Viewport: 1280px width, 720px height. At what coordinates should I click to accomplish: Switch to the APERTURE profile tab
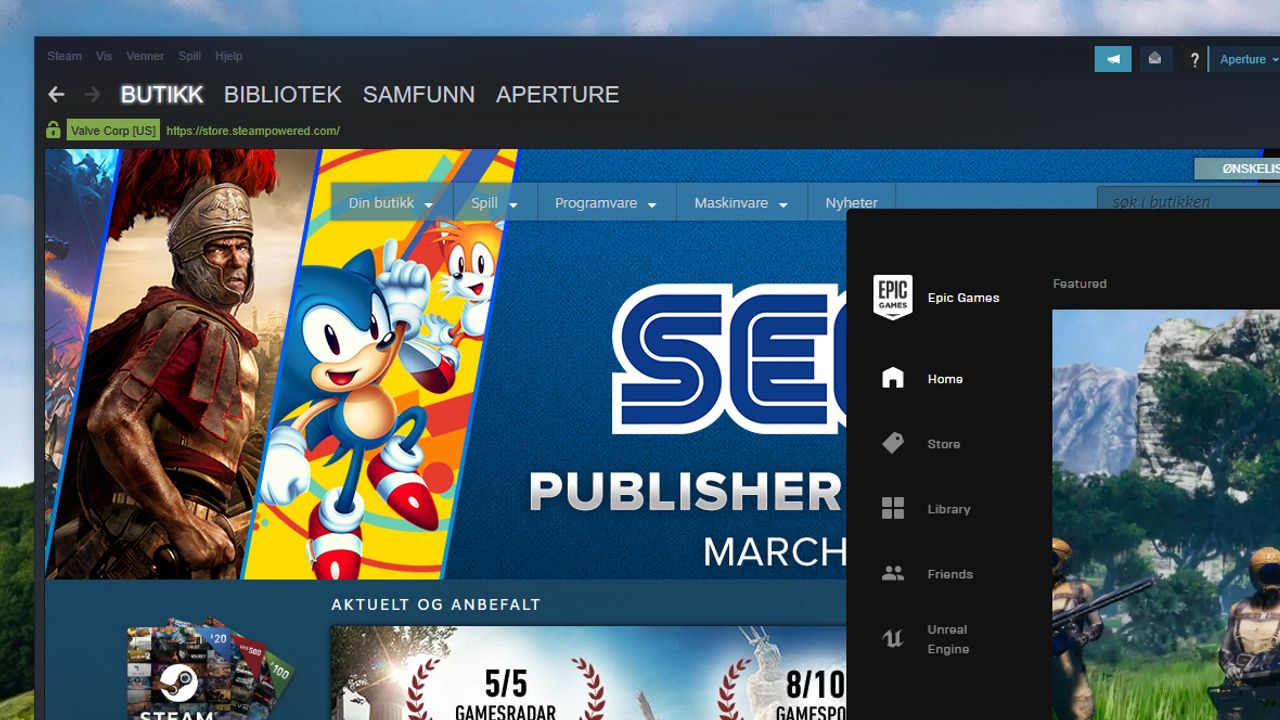[557, 95]
